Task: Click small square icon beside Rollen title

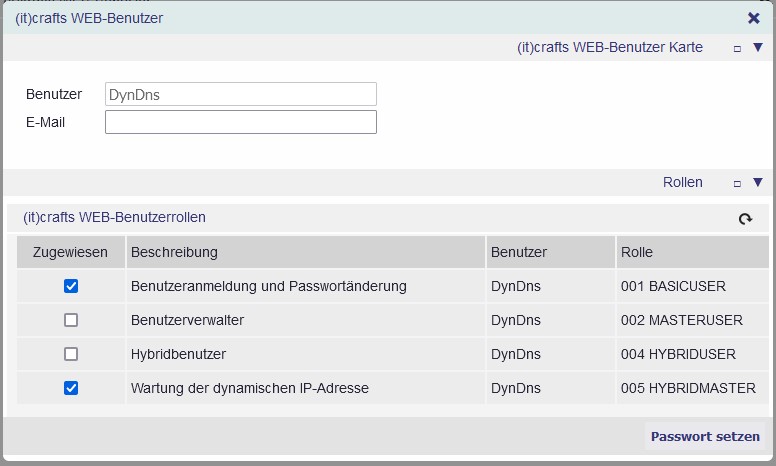Action: tap(737, 184)
